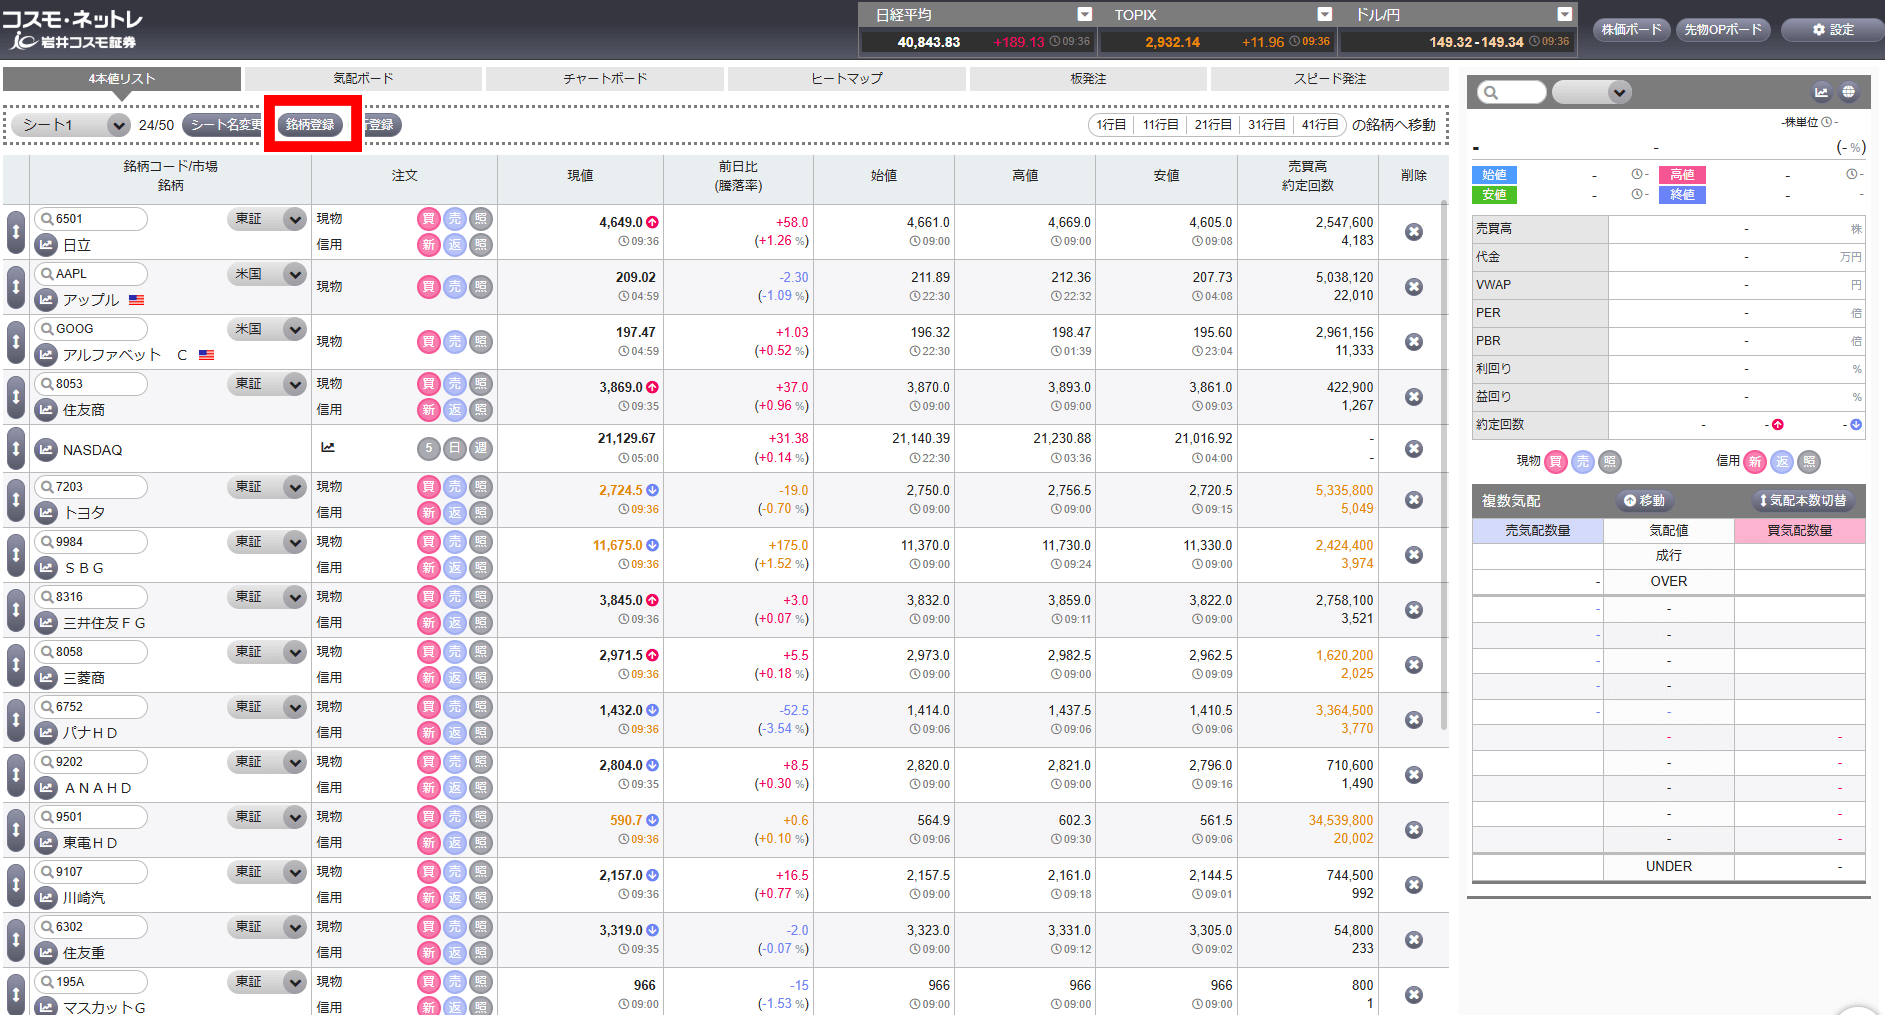
Task: Switch to the ヒートマップ tab
Action: pyautogui.click(x=846, y=79)
